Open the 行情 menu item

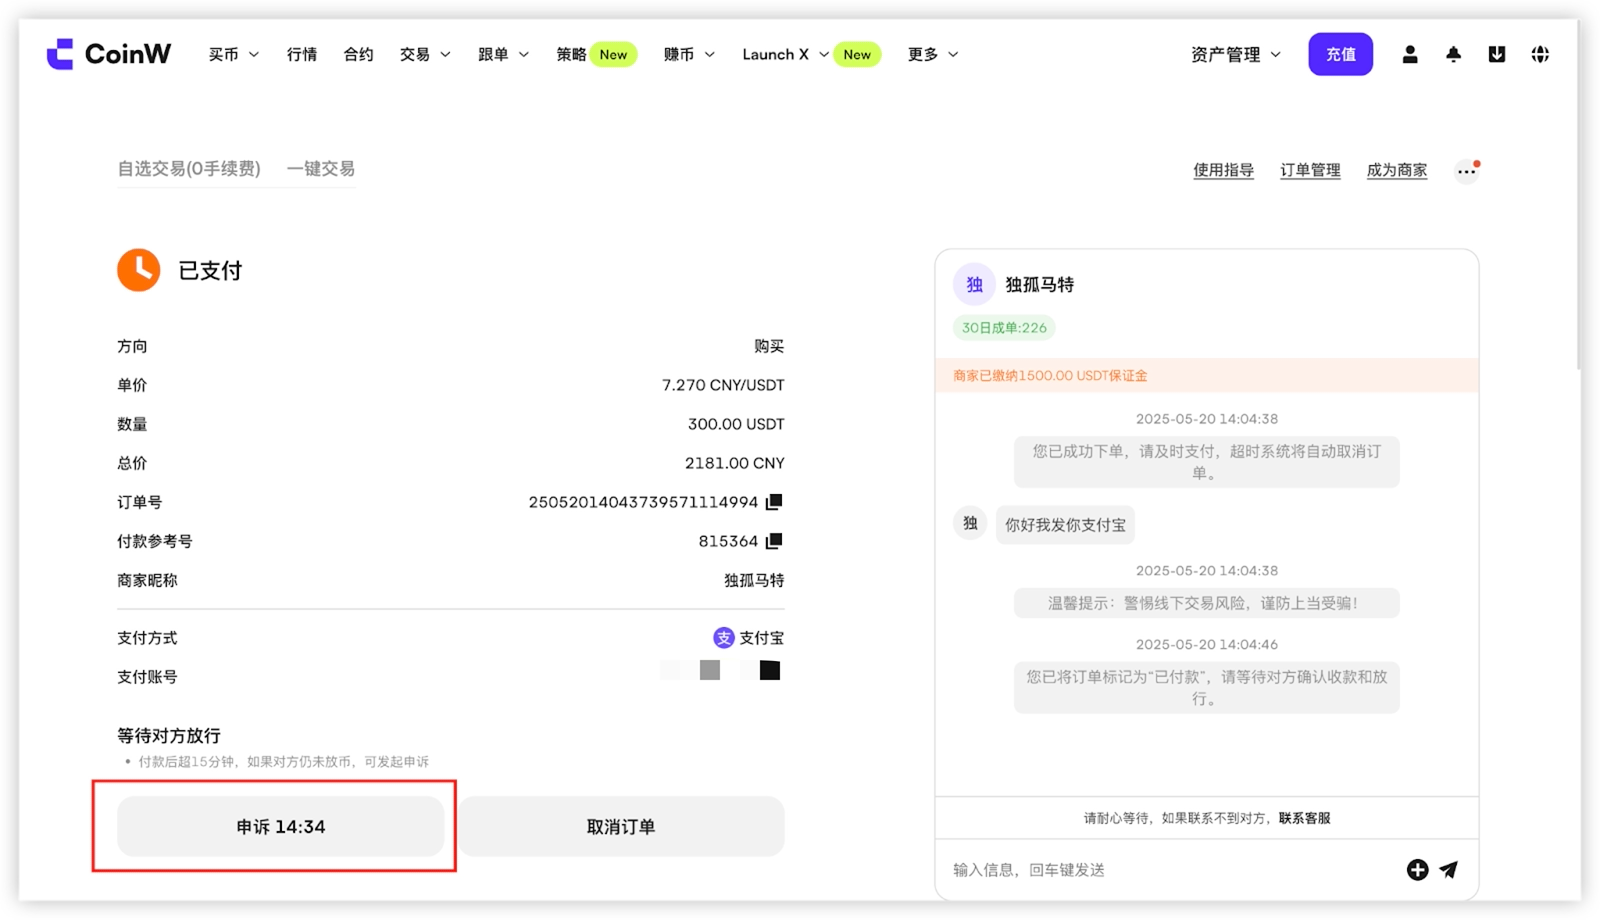302,54
